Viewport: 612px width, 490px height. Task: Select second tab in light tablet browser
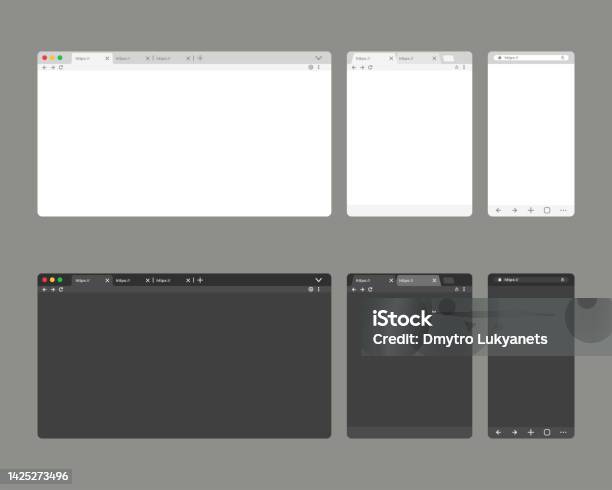click(x=418, y=59)
